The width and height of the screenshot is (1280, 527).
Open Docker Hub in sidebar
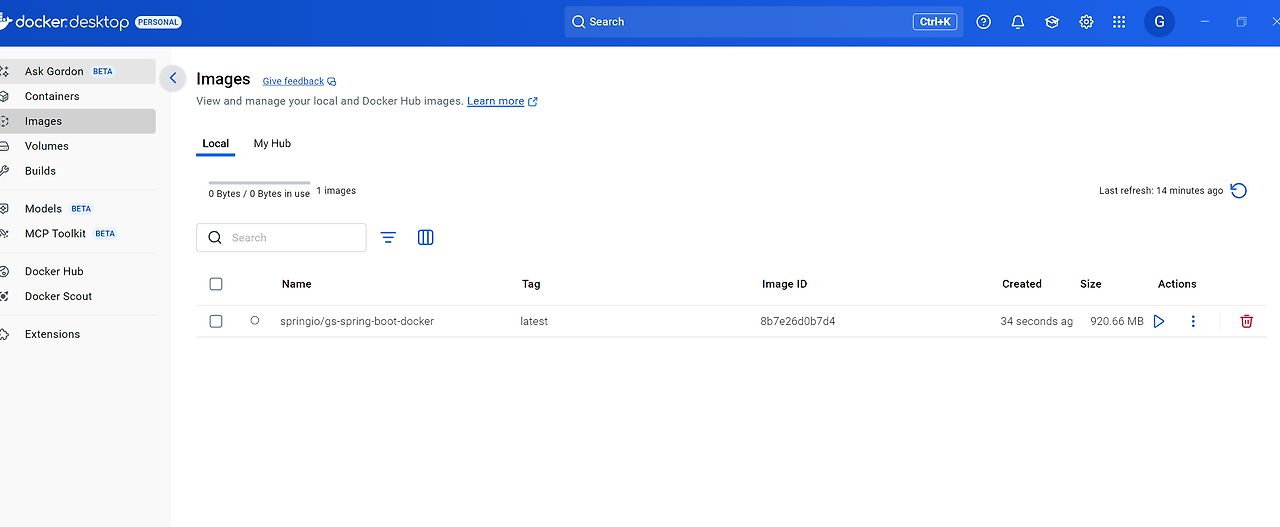click(78, 271)
